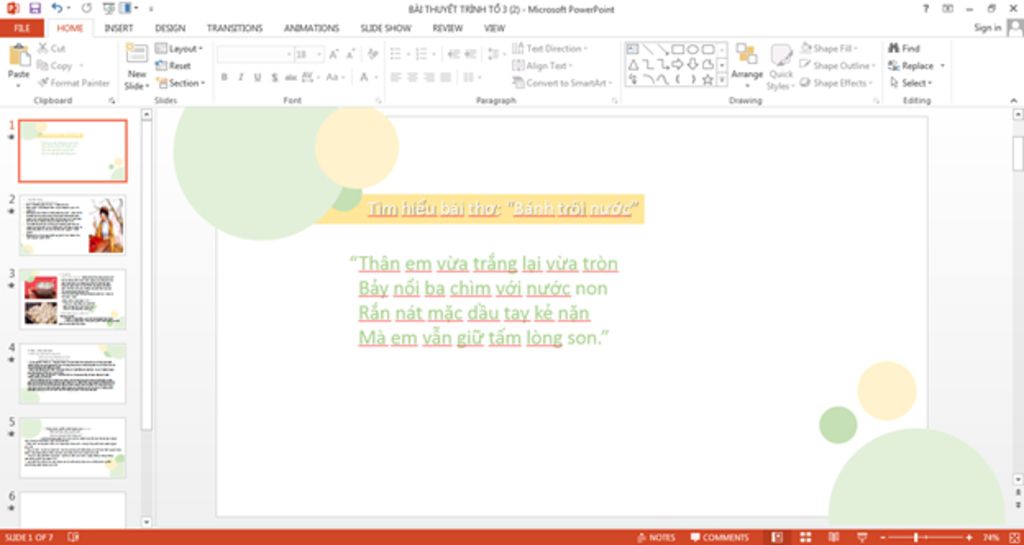
Task: Apply text shadow formatting
Action: point(274,78)
